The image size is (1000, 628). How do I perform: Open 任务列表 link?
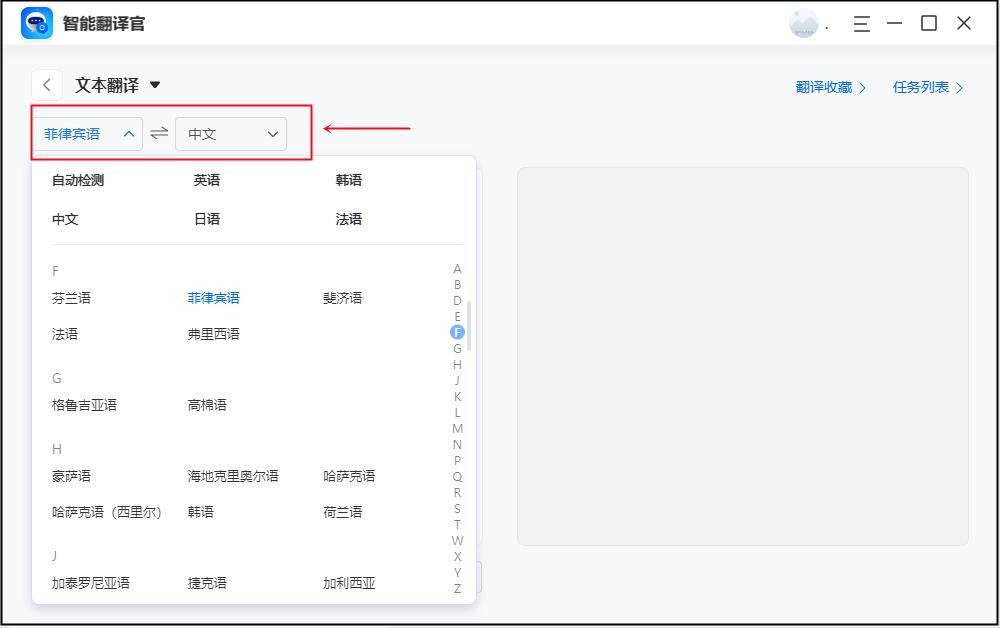pos(927,87)
